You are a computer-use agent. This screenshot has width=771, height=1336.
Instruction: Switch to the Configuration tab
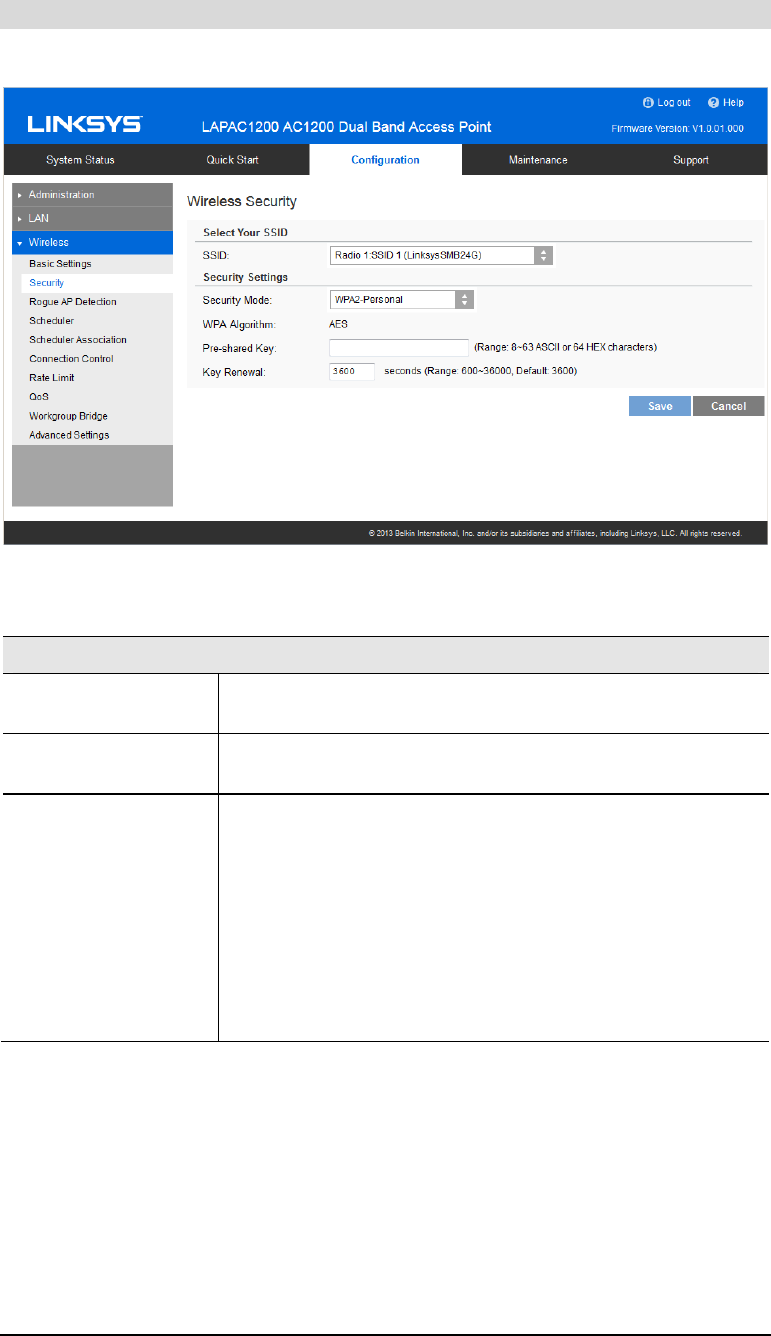click(x=385, y=160)
